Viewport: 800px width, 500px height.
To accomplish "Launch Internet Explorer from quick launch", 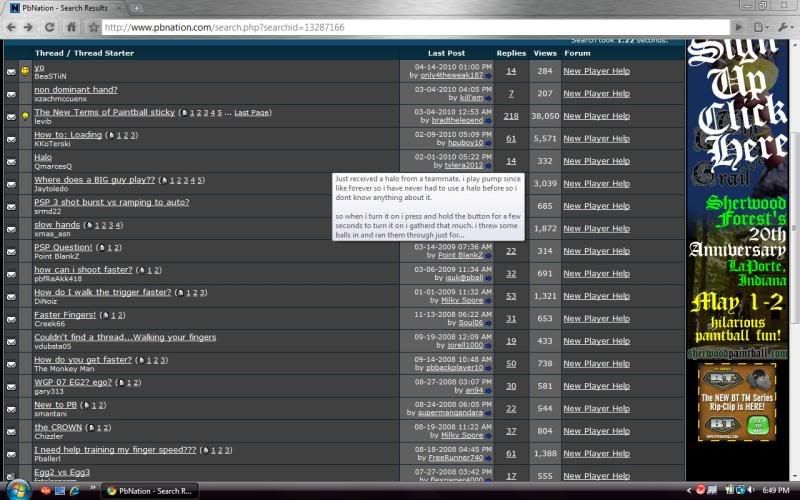I will pyautogui.click(x=74, y=491).
